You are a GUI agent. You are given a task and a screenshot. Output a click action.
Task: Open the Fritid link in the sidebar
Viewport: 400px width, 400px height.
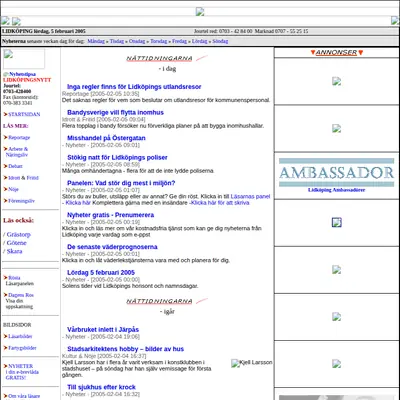pos(33,178)
